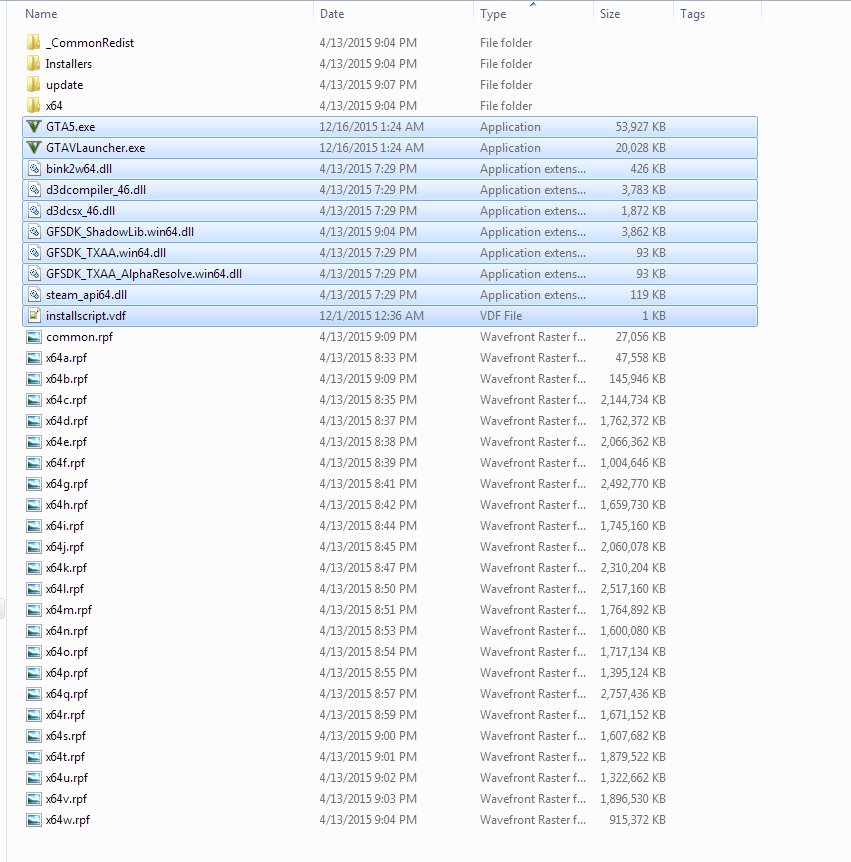Click the common.rpf file icon

click(34, 337)
